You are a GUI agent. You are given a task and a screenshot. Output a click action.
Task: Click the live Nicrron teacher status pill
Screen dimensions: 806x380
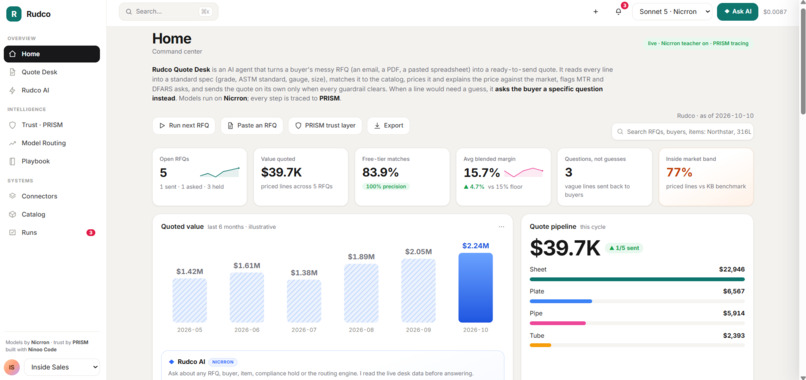tap(698, 44)
